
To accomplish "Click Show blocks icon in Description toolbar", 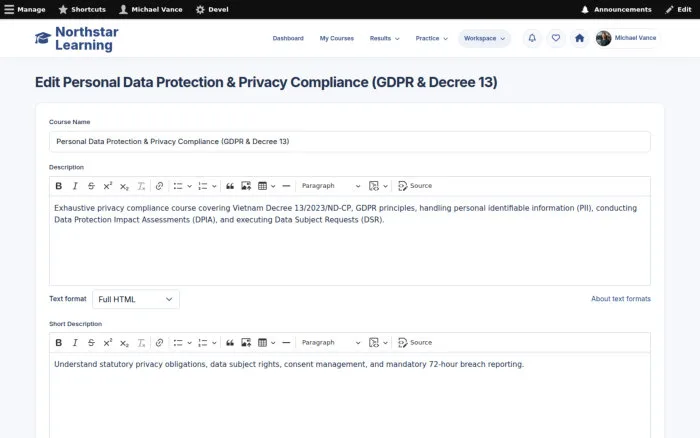I will (x=374, y=186).
